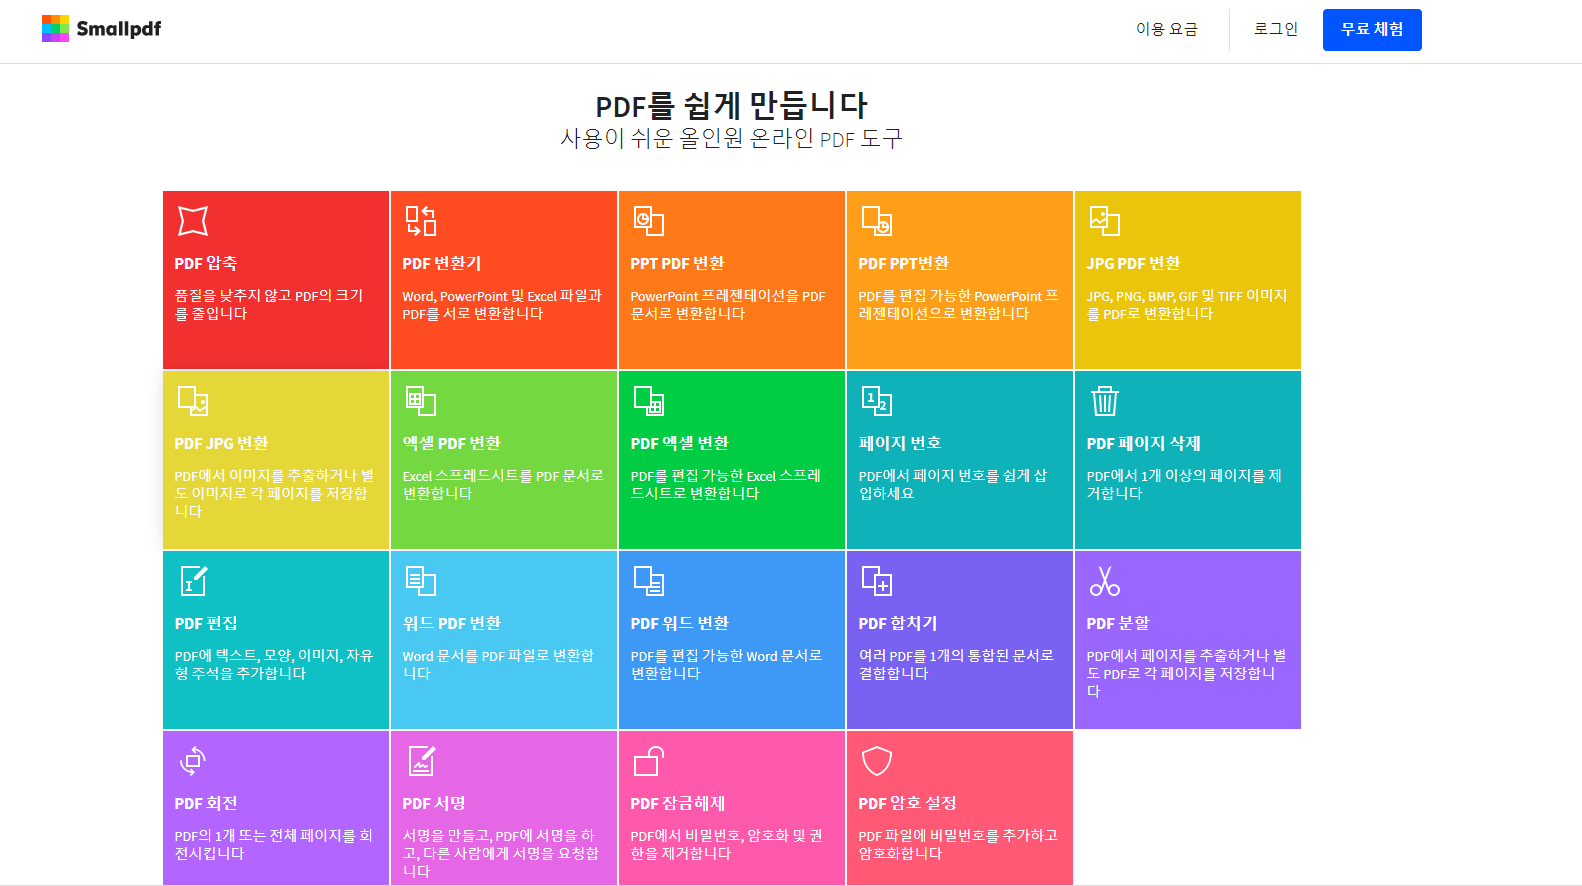Viewport: 1582px width, 886px height.
Task: Click description '품질을 낮추지 않고 PDF의 크기를 줄입니다'
Action: tap(269, 305)
